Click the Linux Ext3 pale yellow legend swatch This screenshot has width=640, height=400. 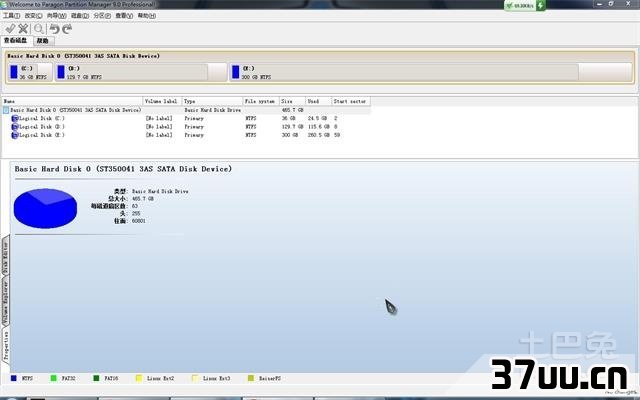[x=195, y=378]
